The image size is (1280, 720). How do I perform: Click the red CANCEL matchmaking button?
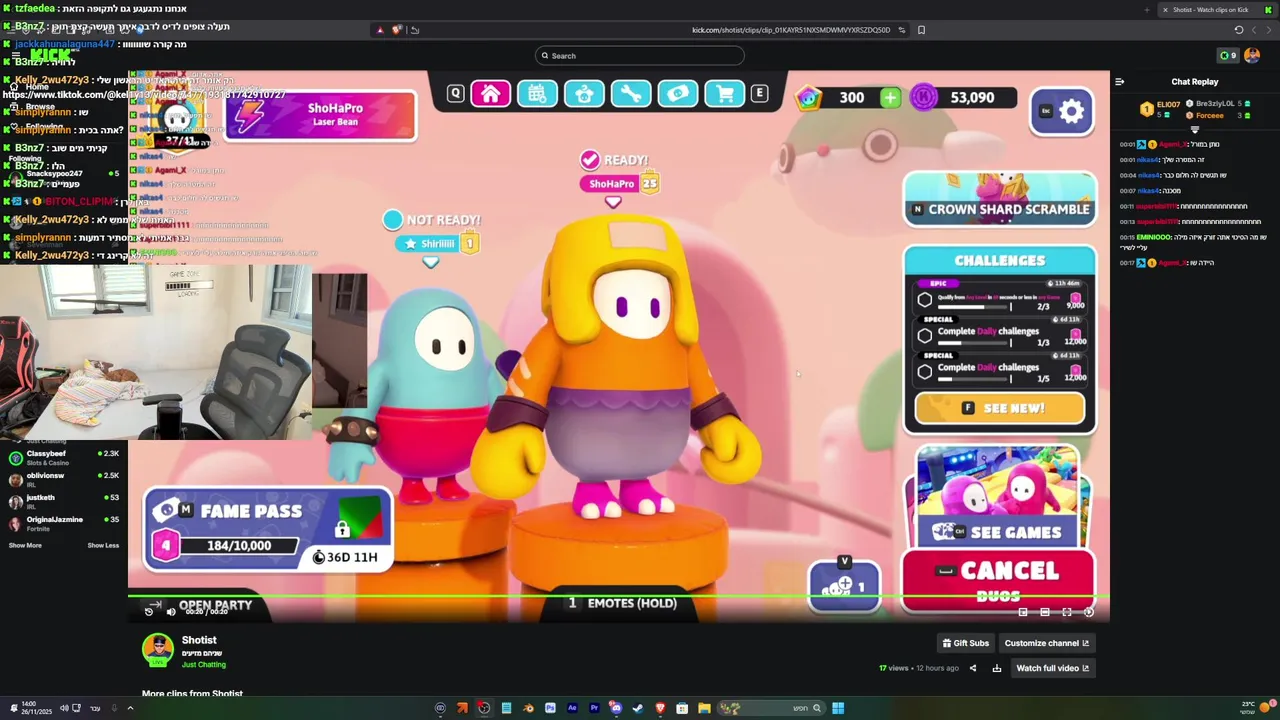998,580
